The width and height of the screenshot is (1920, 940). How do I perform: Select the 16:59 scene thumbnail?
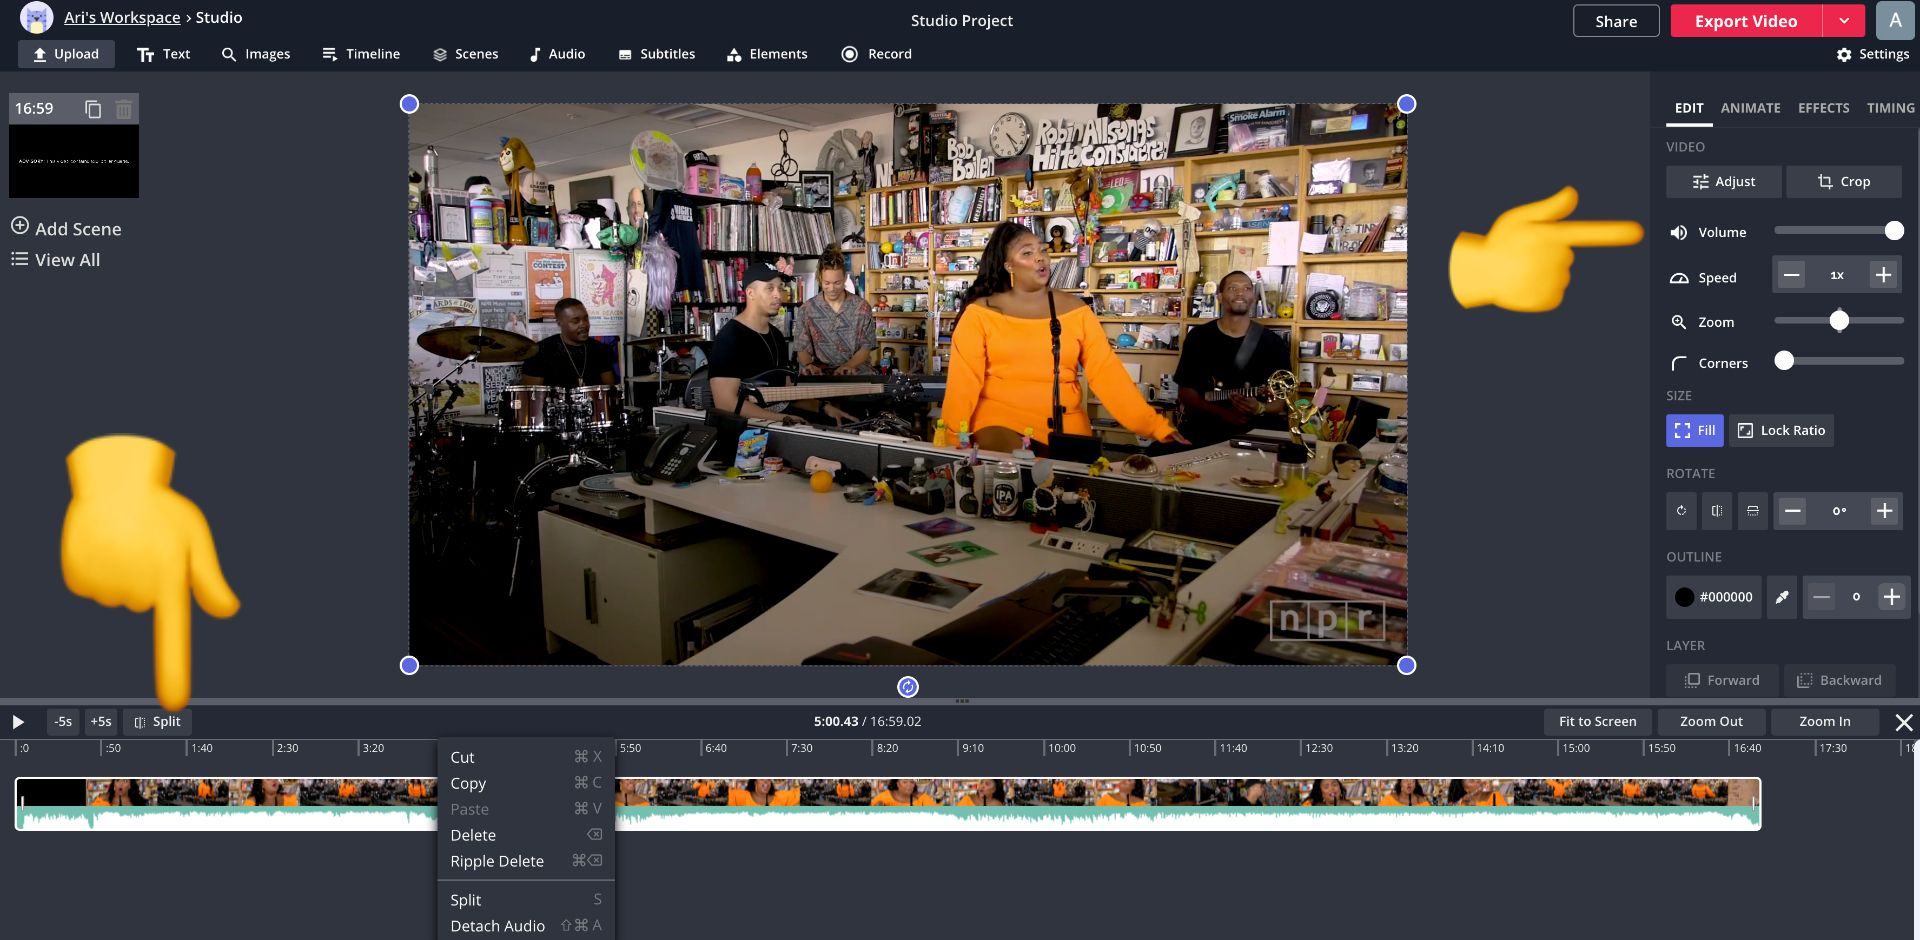(74, 161)
